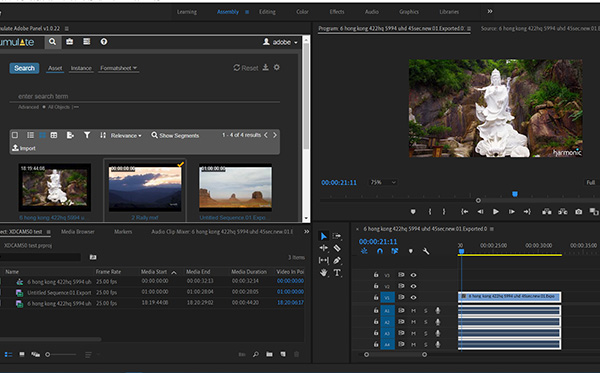Switch results to list view
This screenshot has width=600, height=373.
[x=30, y=135]
